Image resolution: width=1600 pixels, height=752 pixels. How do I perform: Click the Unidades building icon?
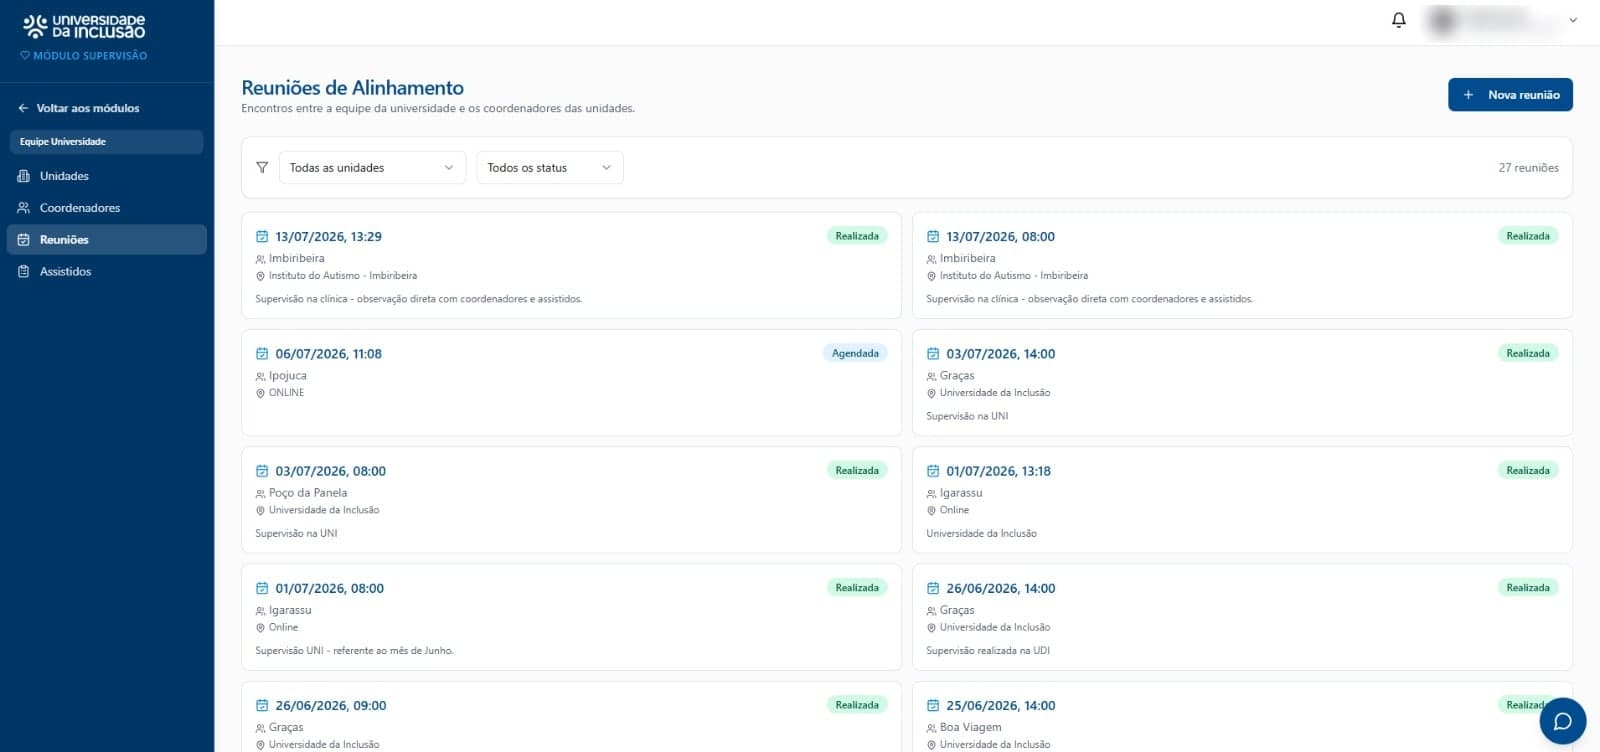coord(24,176)
